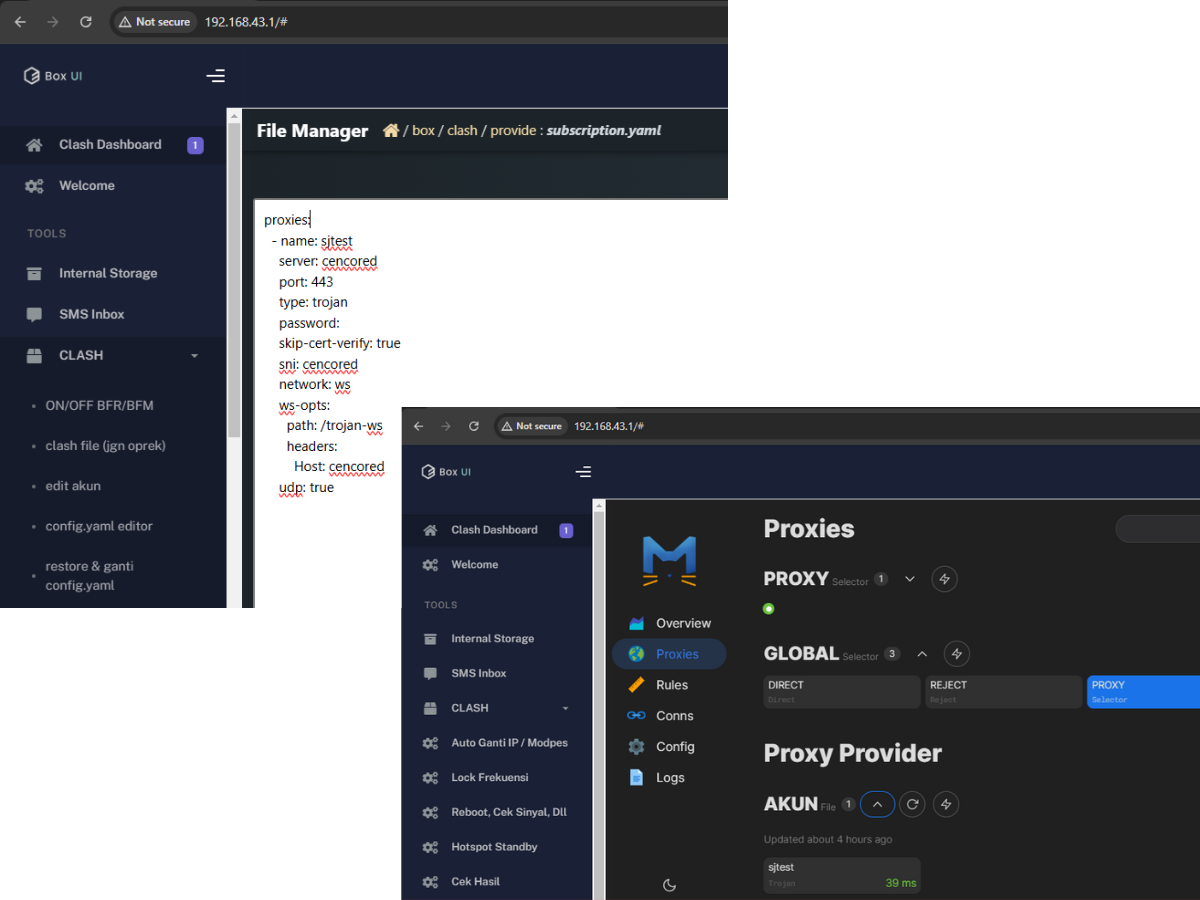Click the lightning health-check icon next to AKUN
The image size is (1200, 900).
click(x=945, y=804)
